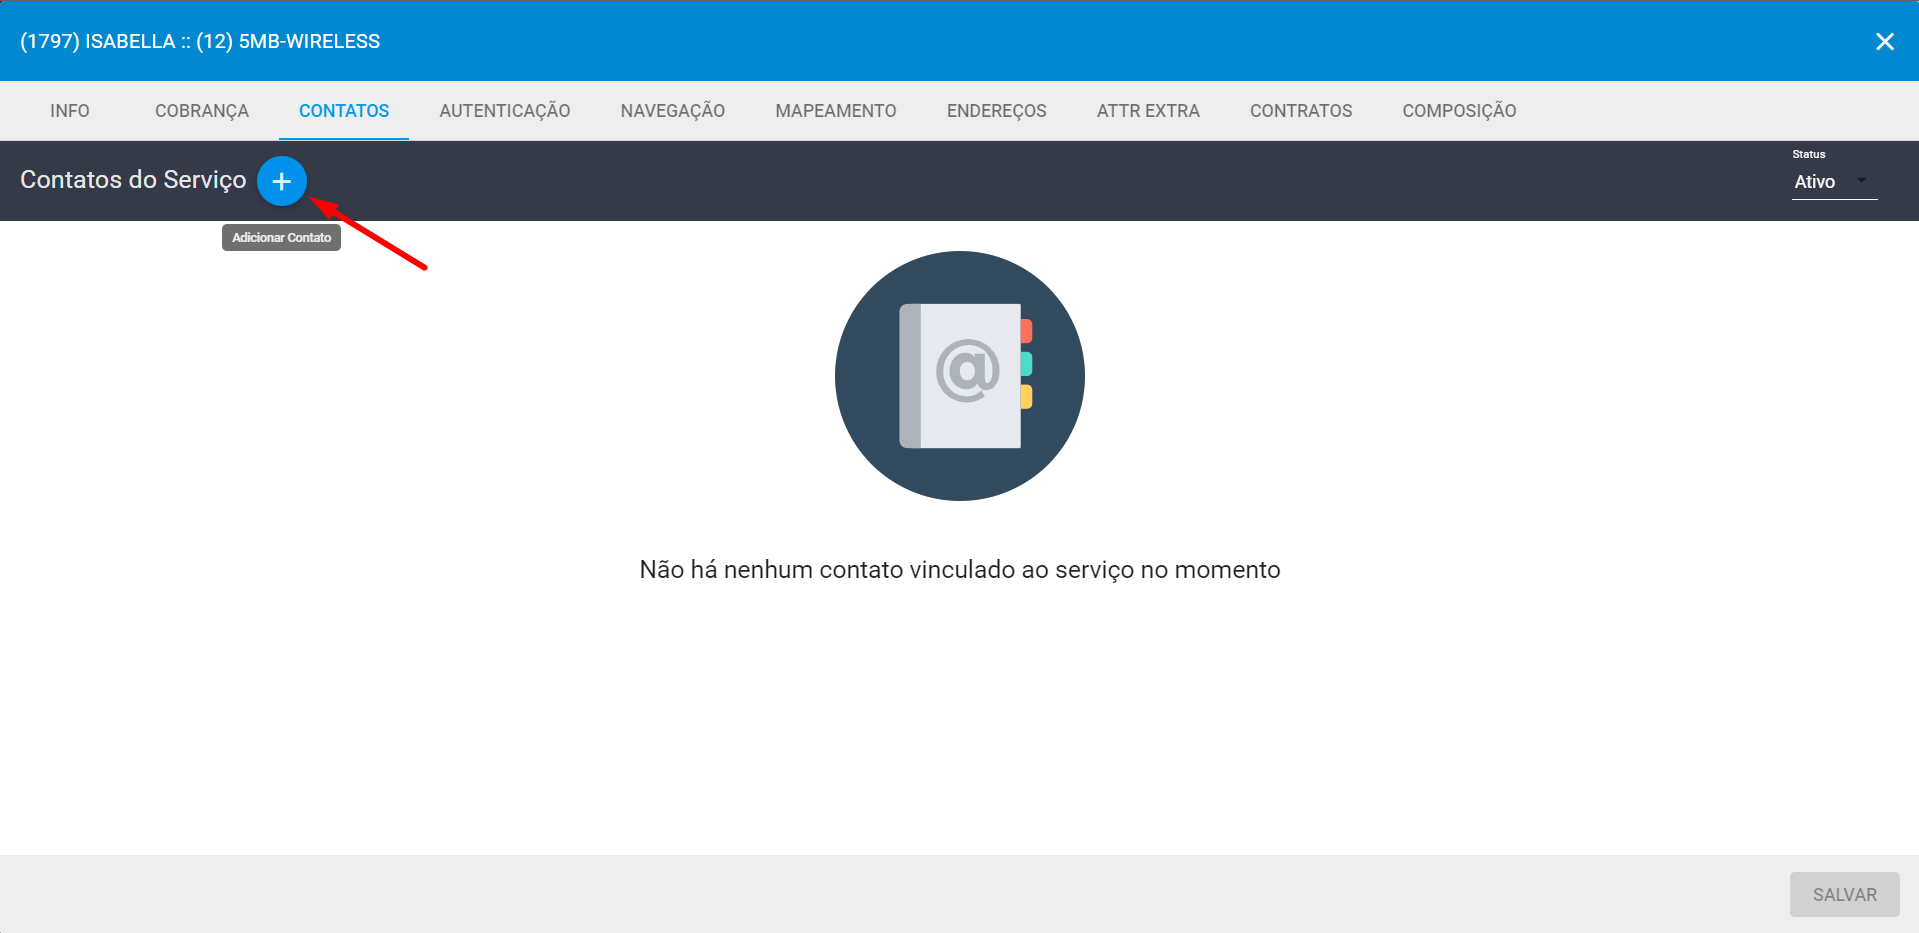Expand the Status dropdown showing Ativo
This screenshot has width=1919, height=933.
[1834, 182]
